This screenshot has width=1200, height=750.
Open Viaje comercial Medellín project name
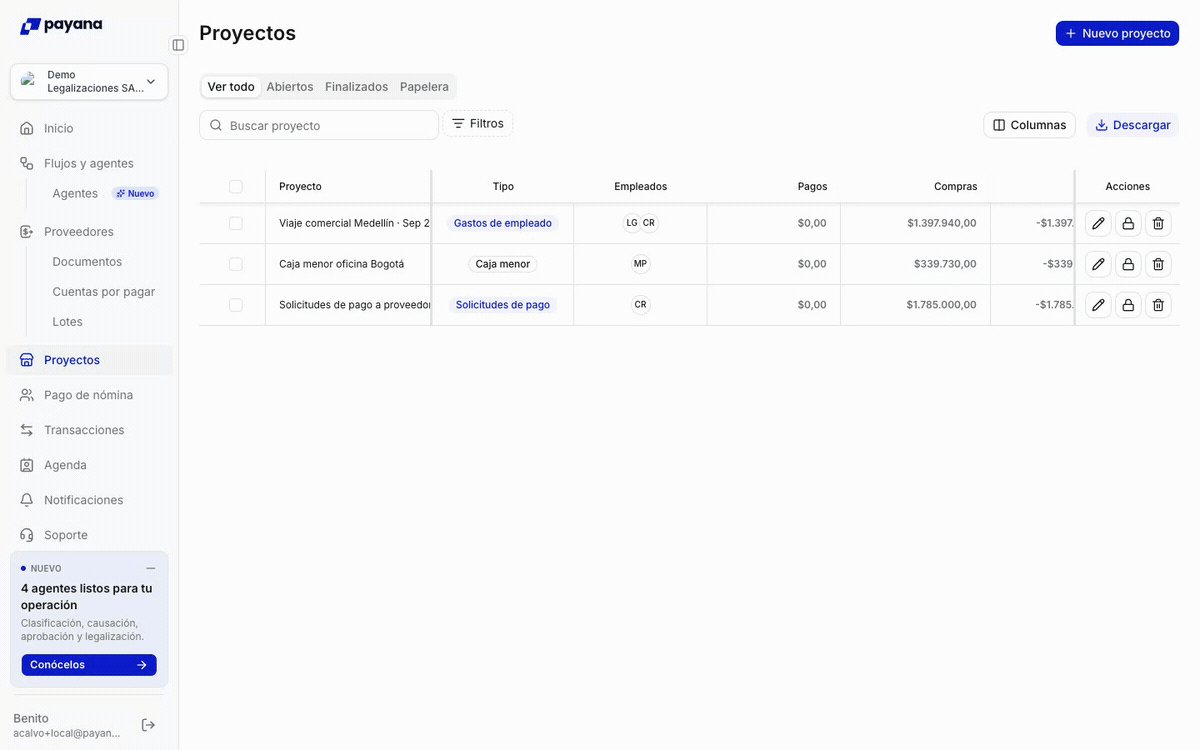(x=354, y=223)
